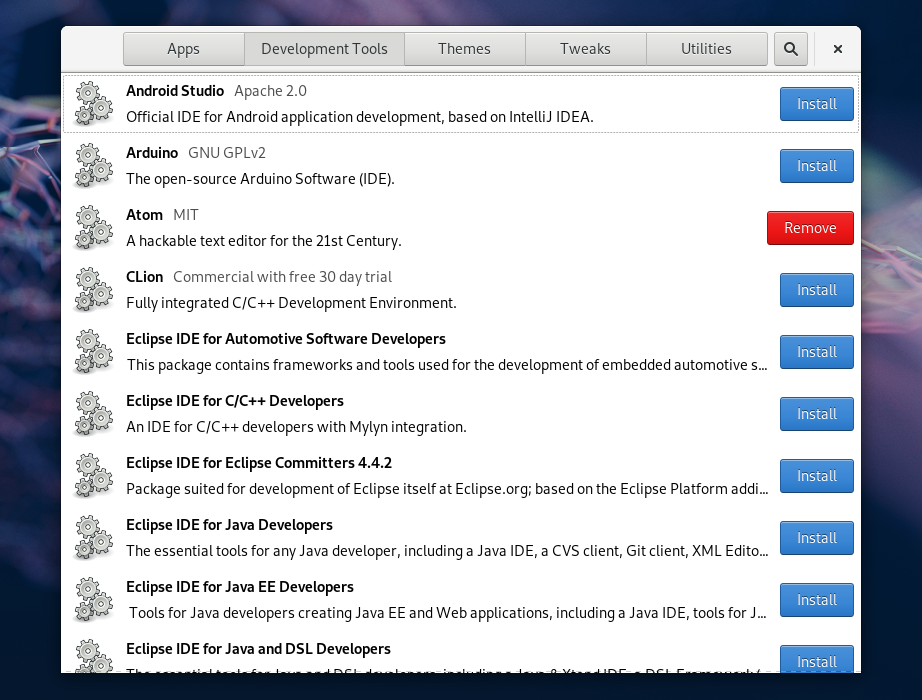Open the Themes category
The height and width of the screenshot is (700, 922).
464,48
